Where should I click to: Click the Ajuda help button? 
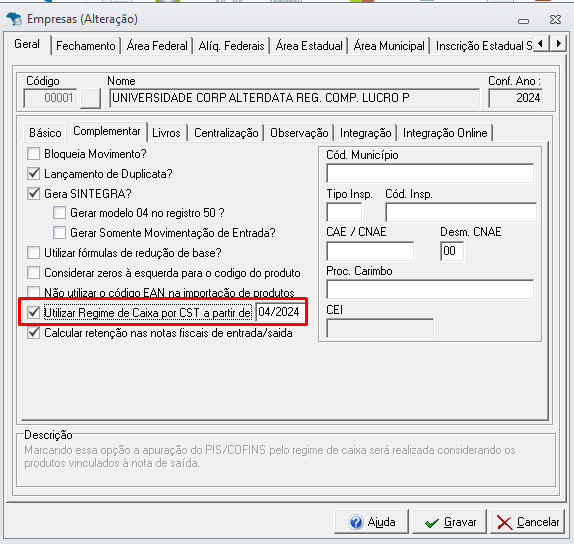371,522
